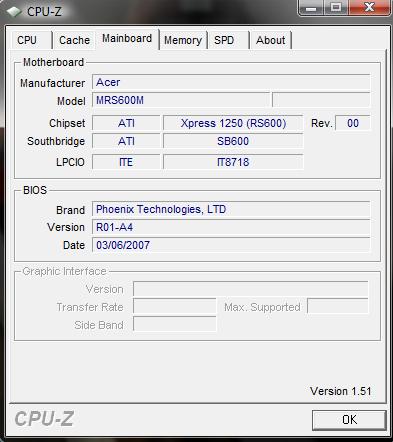Switch to the Memory tab
Screen dimensions: 393x442
click(183, 40)
